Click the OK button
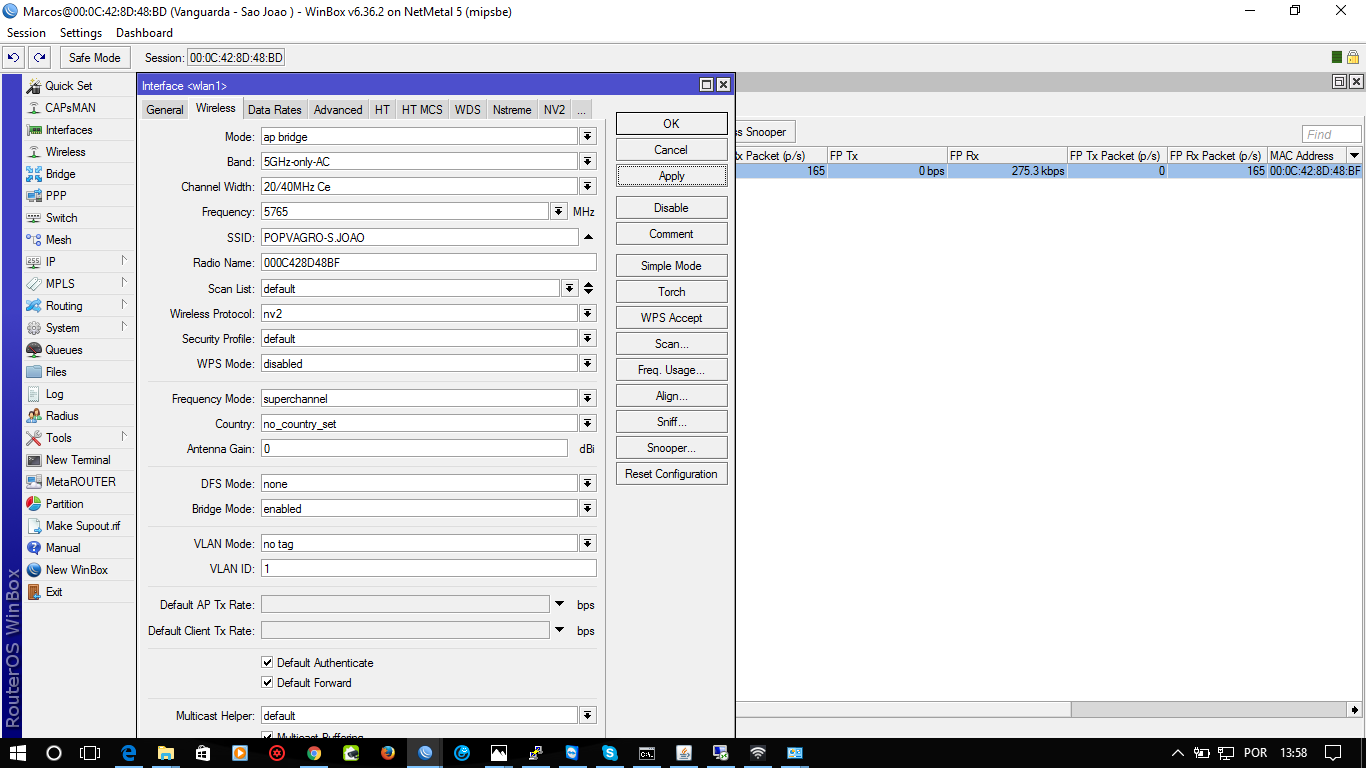The image size is (1366, 768). pyautogui.click(x=671, y=124)
